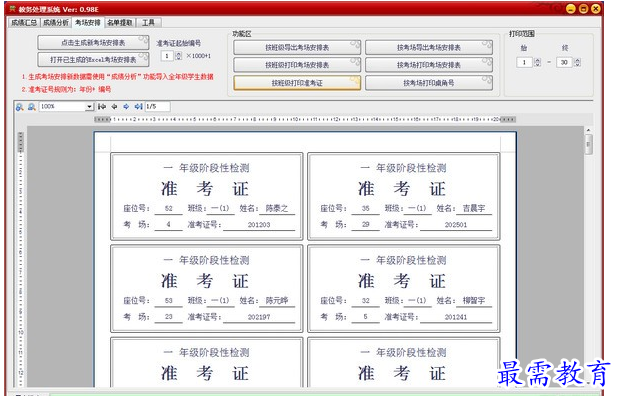Click the print range start field
Screen dimensions: 619x405
pos(525,62)
